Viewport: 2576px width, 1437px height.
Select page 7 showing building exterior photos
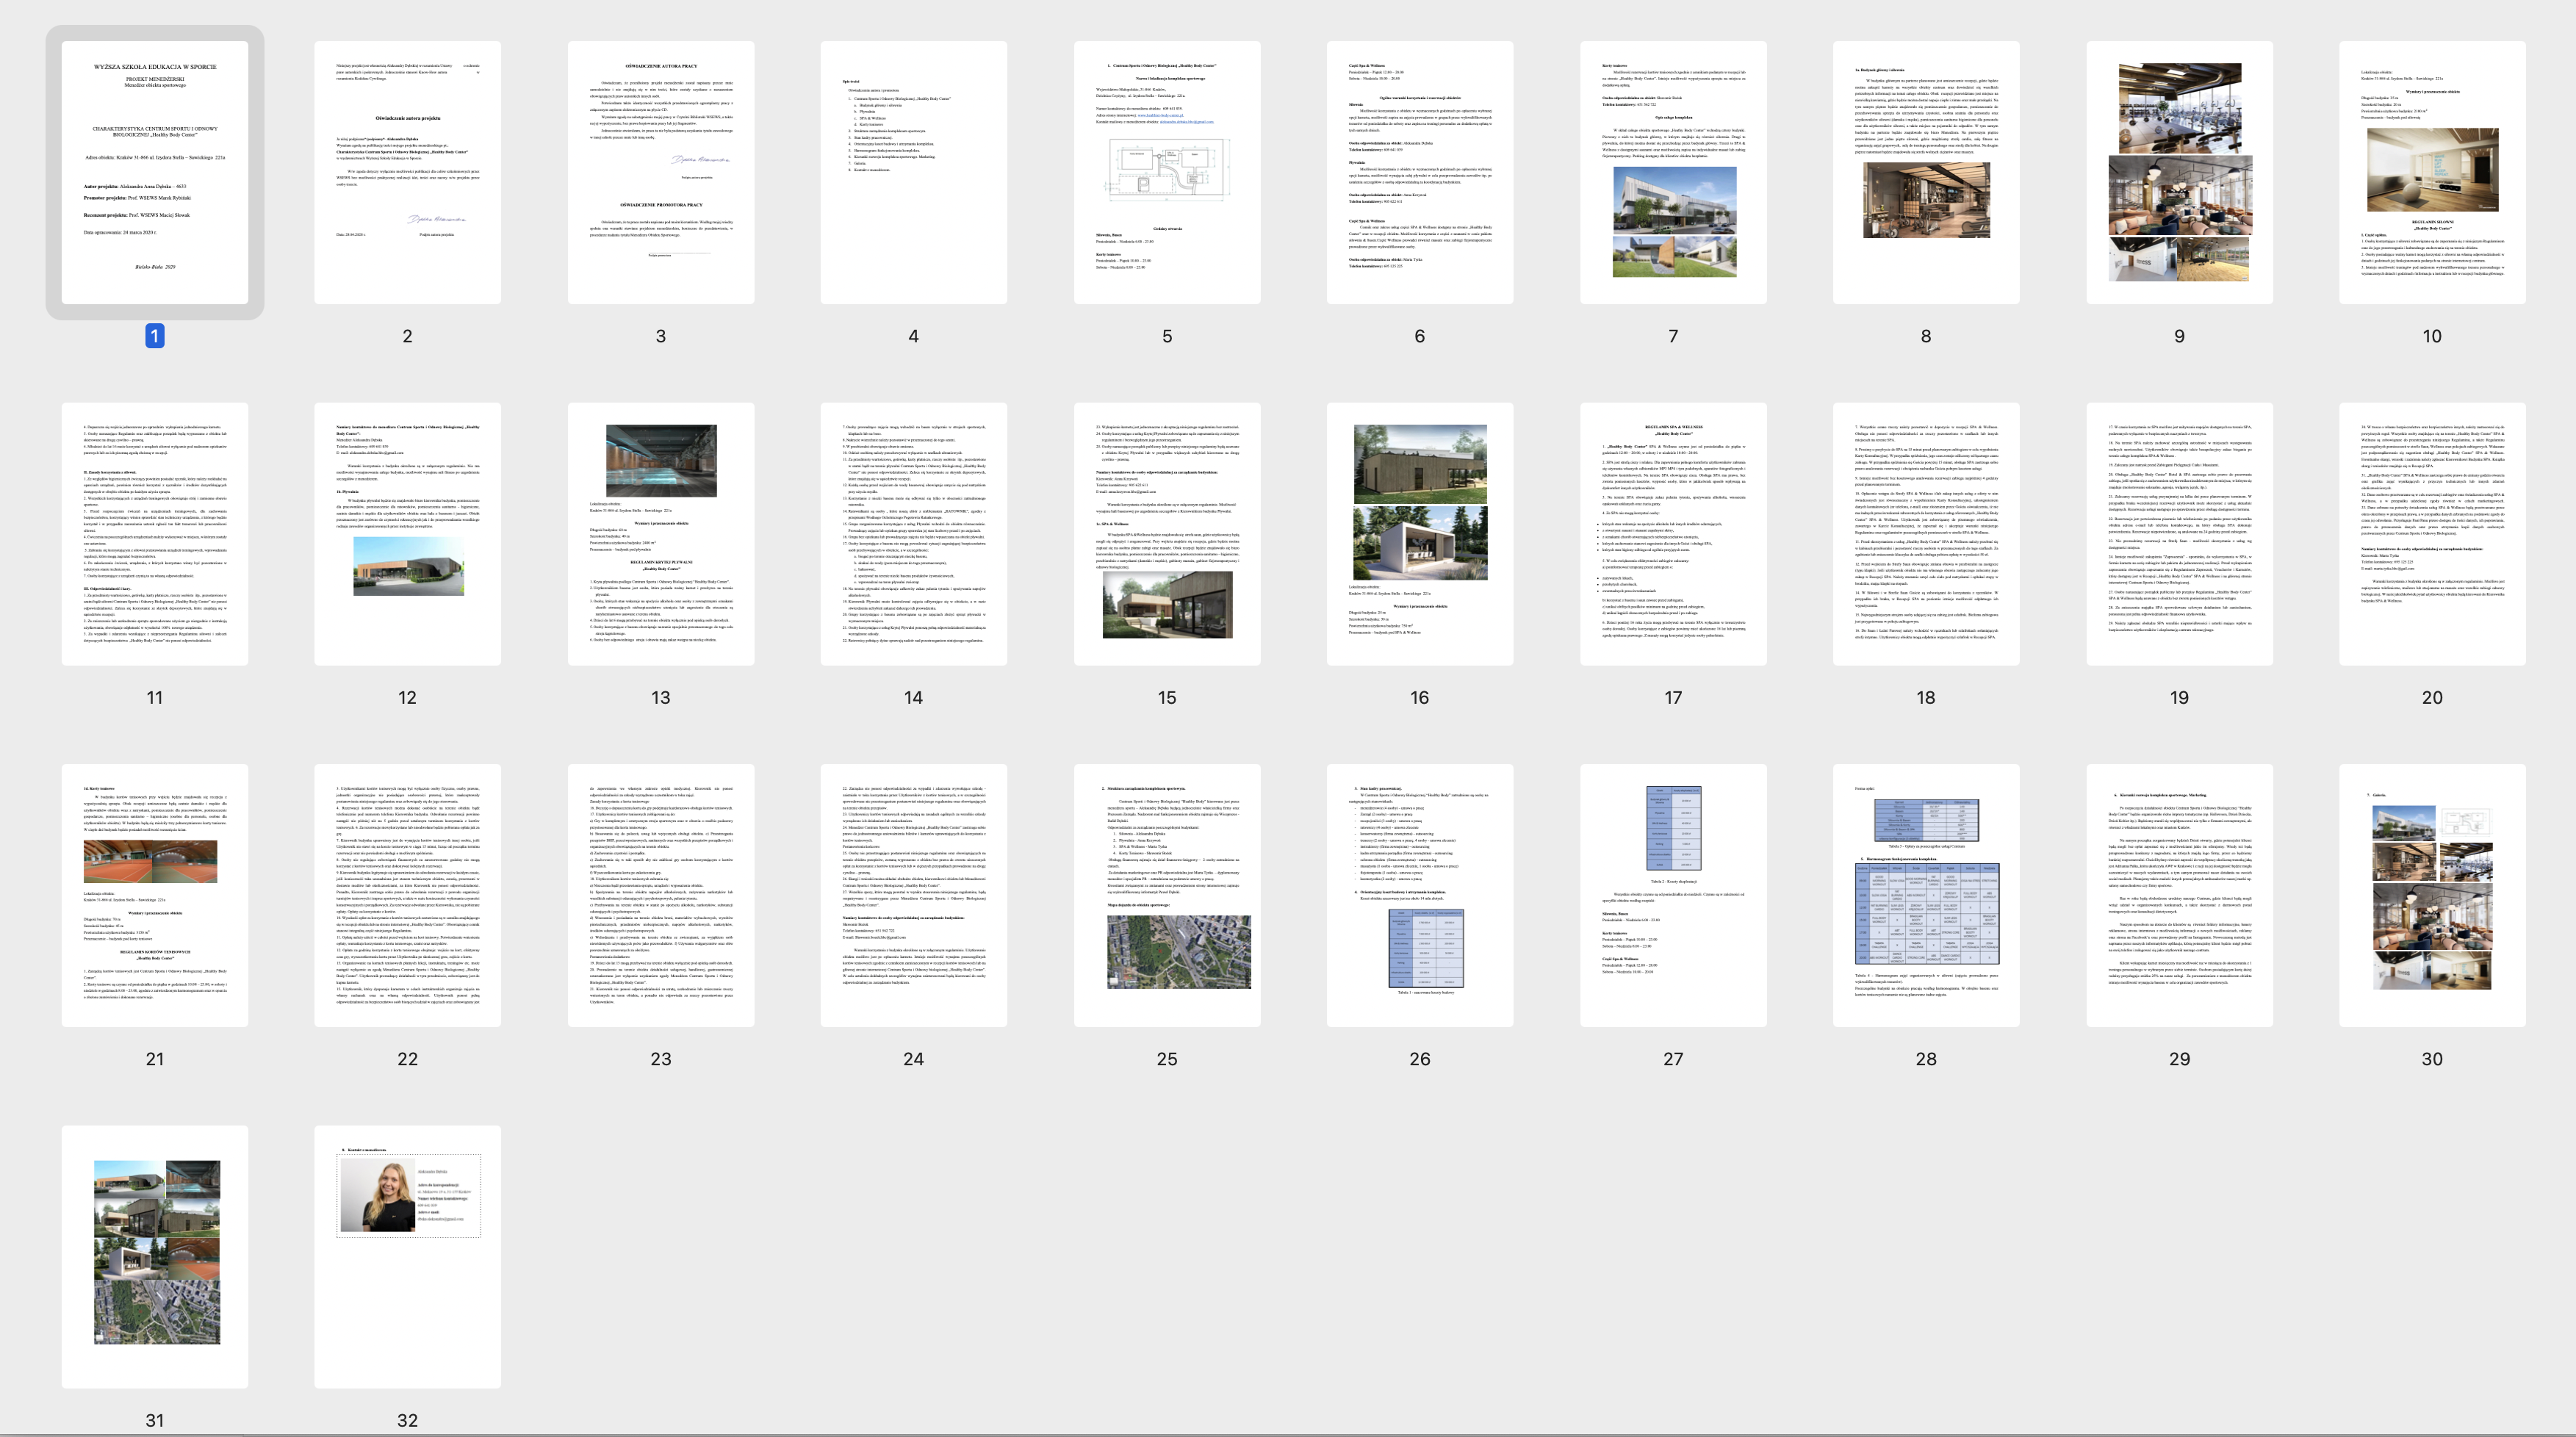[x=1672, y=172]
